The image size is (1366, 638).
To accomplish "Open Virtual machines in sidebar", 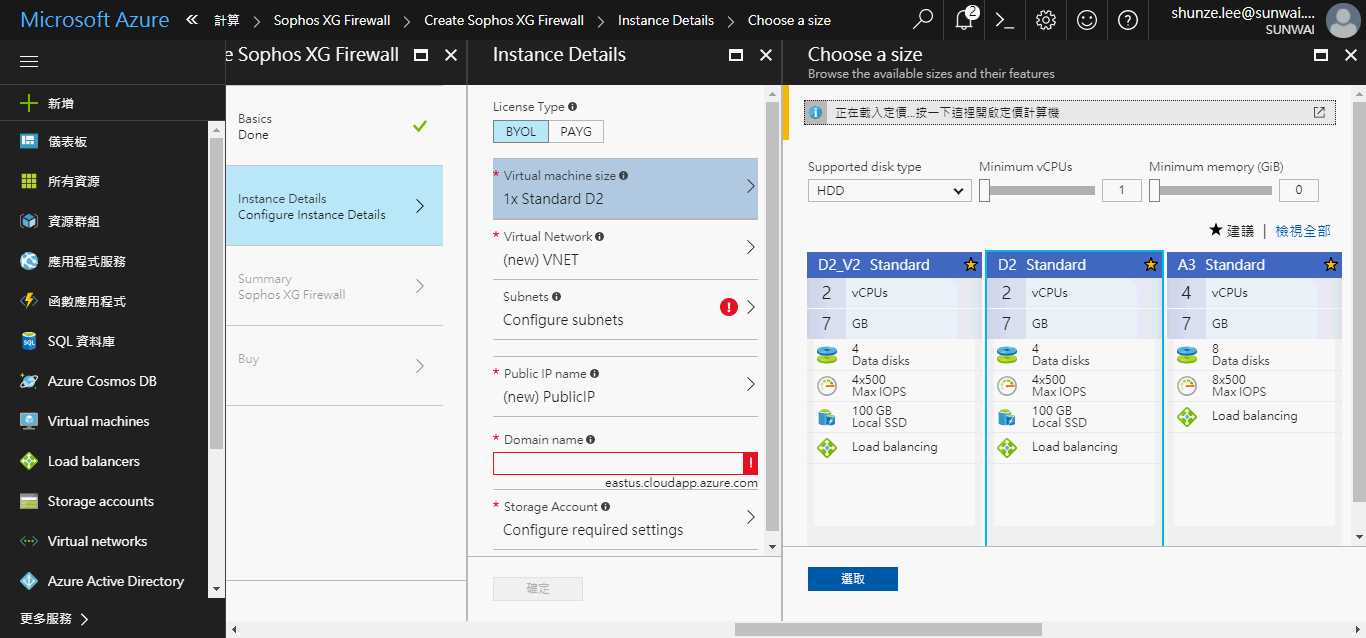I will point(105,422).
